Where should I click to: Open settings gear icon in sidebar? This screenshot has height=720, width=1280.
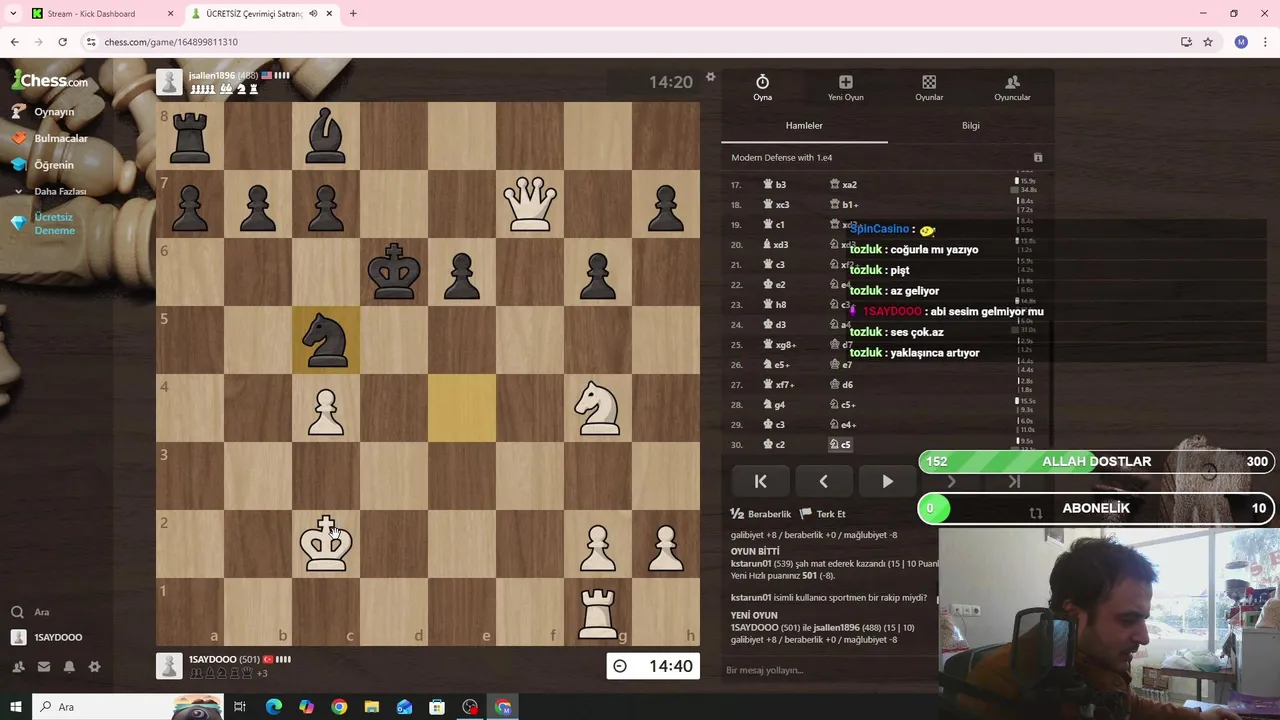point(94,667)
